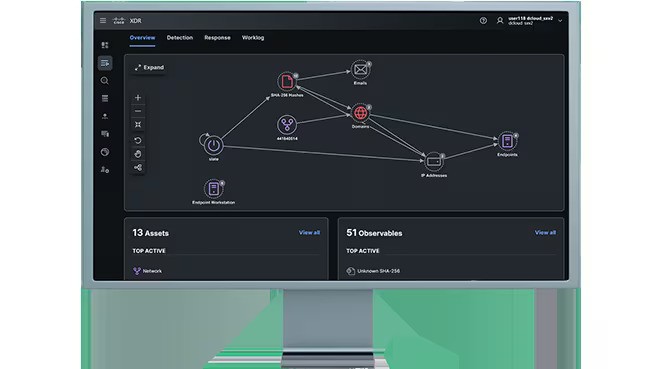The image size is (656, 369).
Task: Open the search icon in left sidebar
Action: [x=105, y=81]
